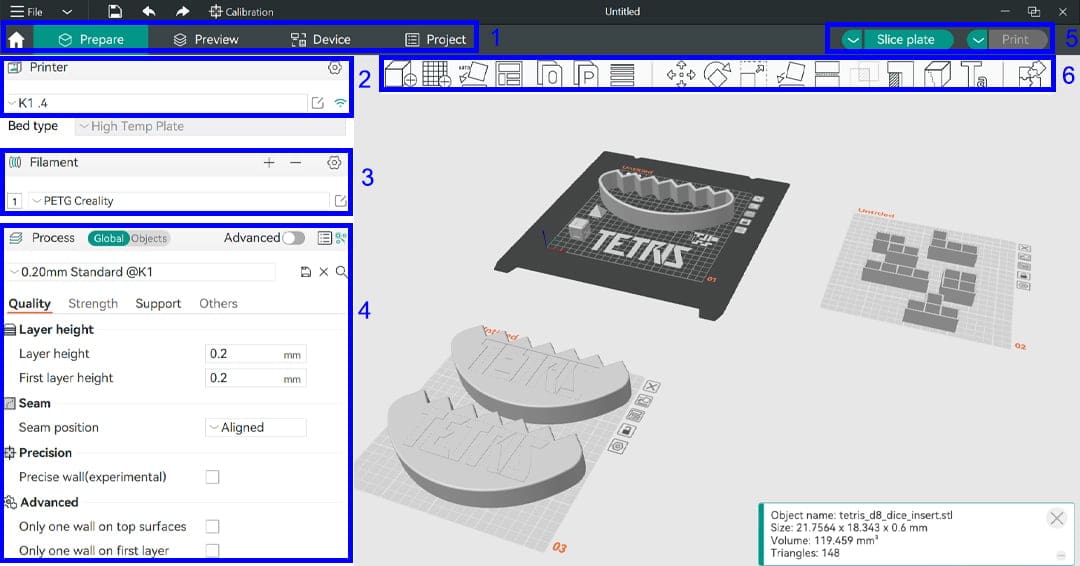Open the Assembly view puzzle icon
The image size is (1080, 566).
tap(1031, 74)
